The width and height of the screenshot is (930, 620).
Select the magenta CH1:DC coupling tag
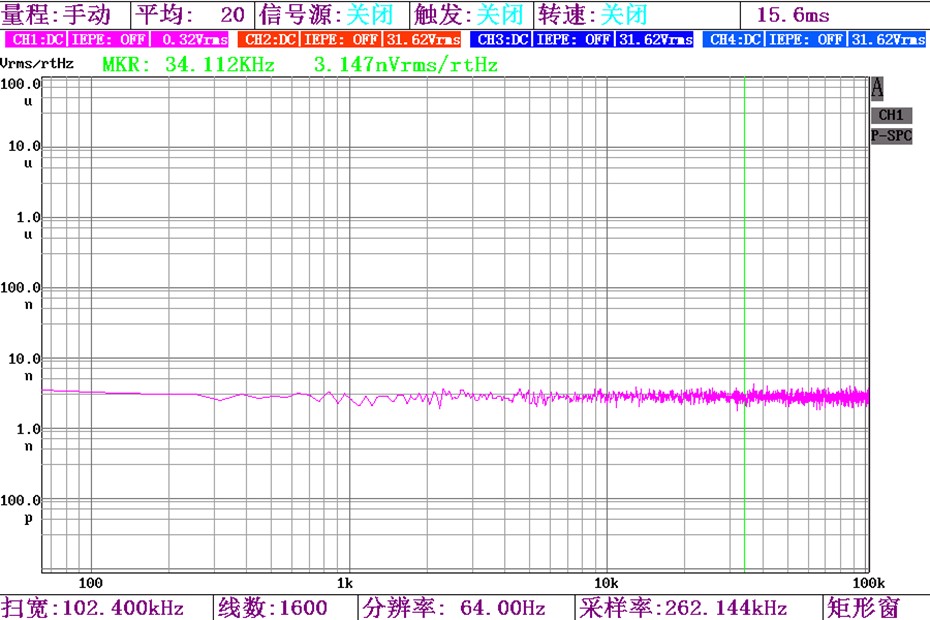pyautogui.click(x=37, y=40)
